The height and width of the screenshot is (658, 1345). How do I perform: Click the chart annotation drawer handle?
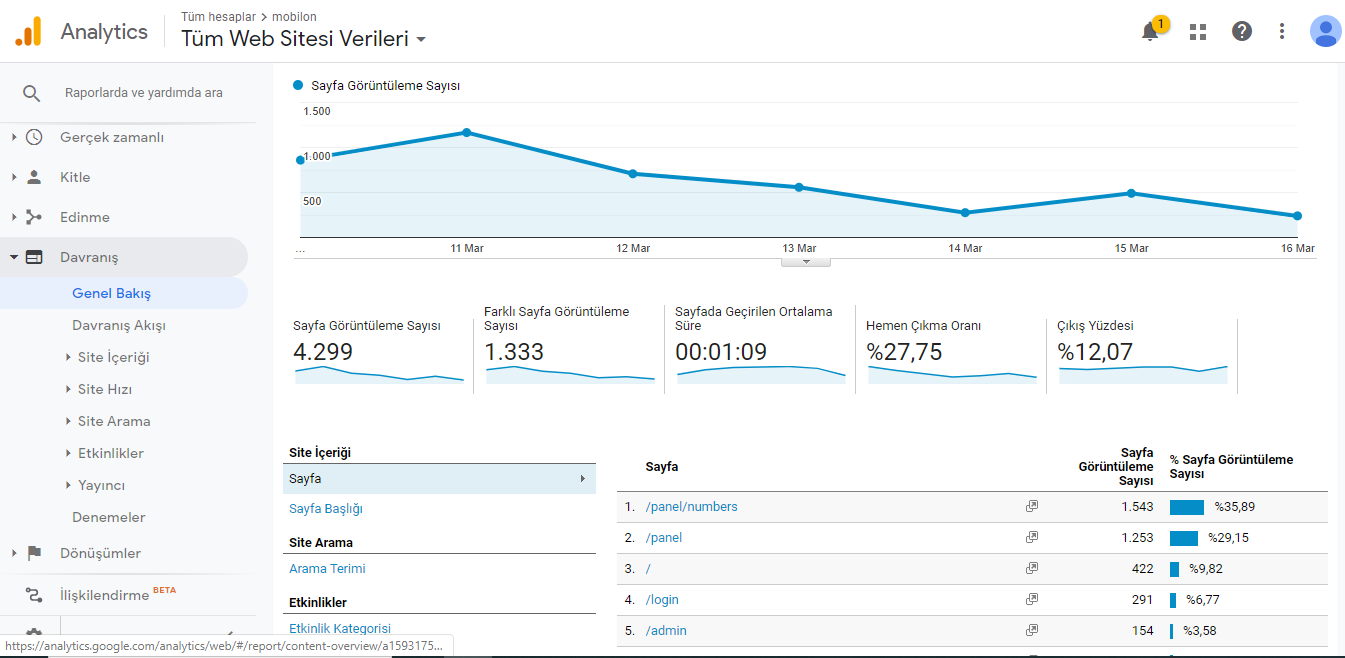click(803, 262)
